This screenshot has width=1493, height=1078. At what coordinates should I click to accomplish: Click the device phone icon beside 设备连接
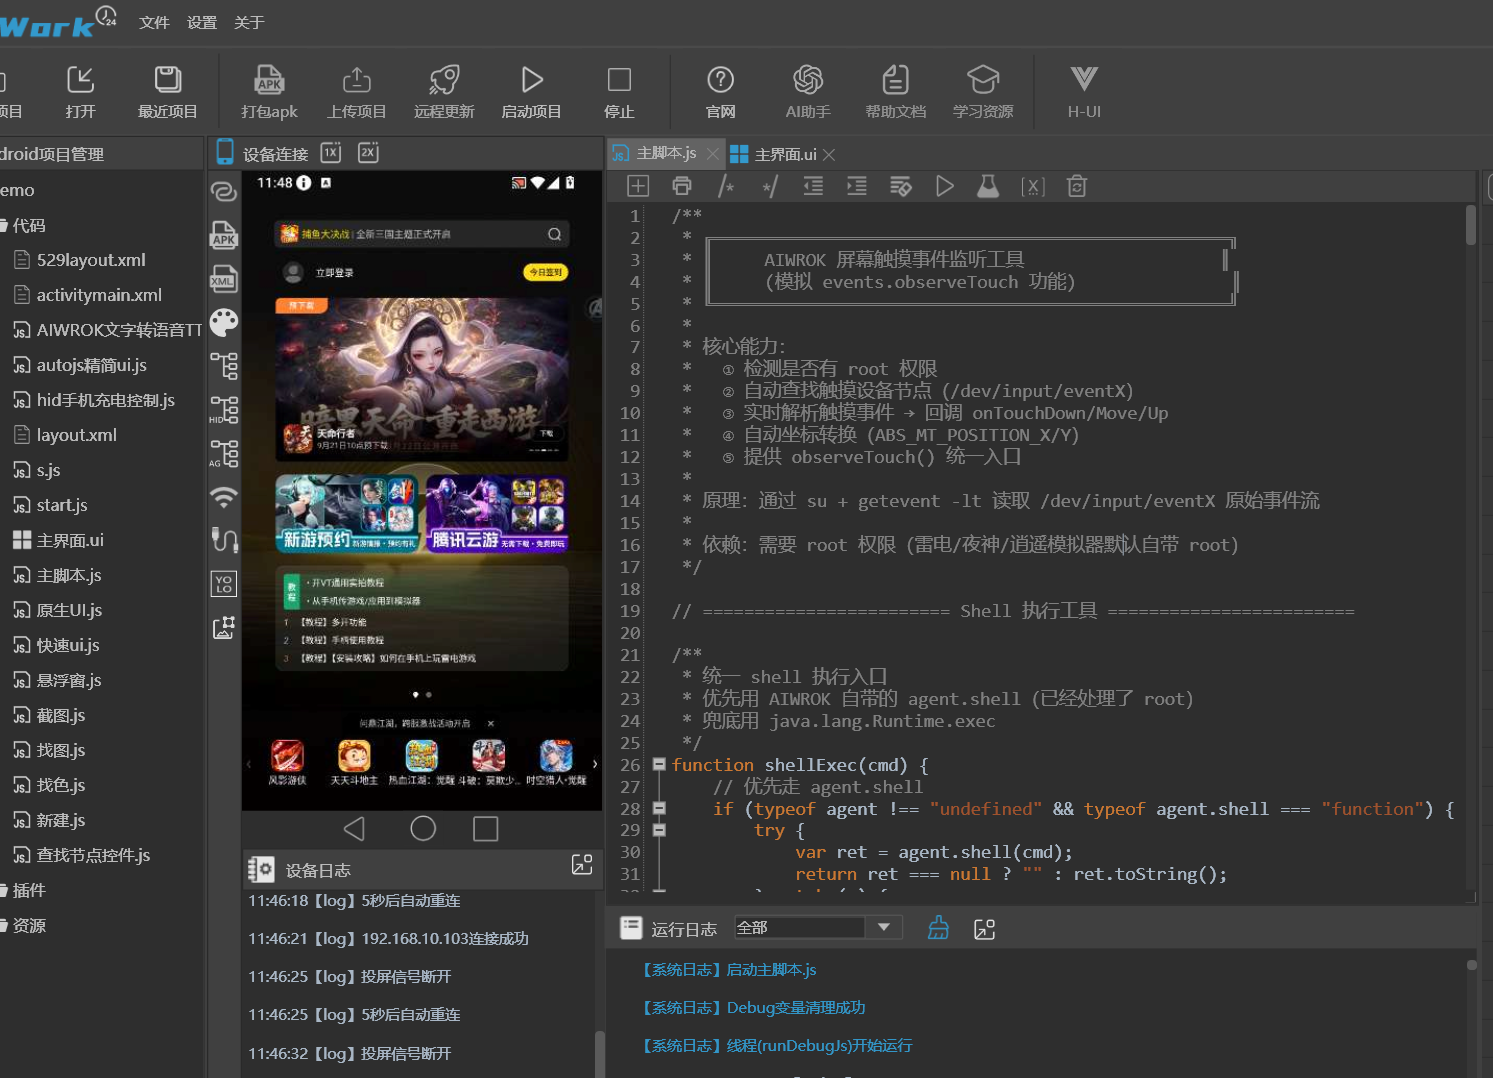(x=225, y=153)
